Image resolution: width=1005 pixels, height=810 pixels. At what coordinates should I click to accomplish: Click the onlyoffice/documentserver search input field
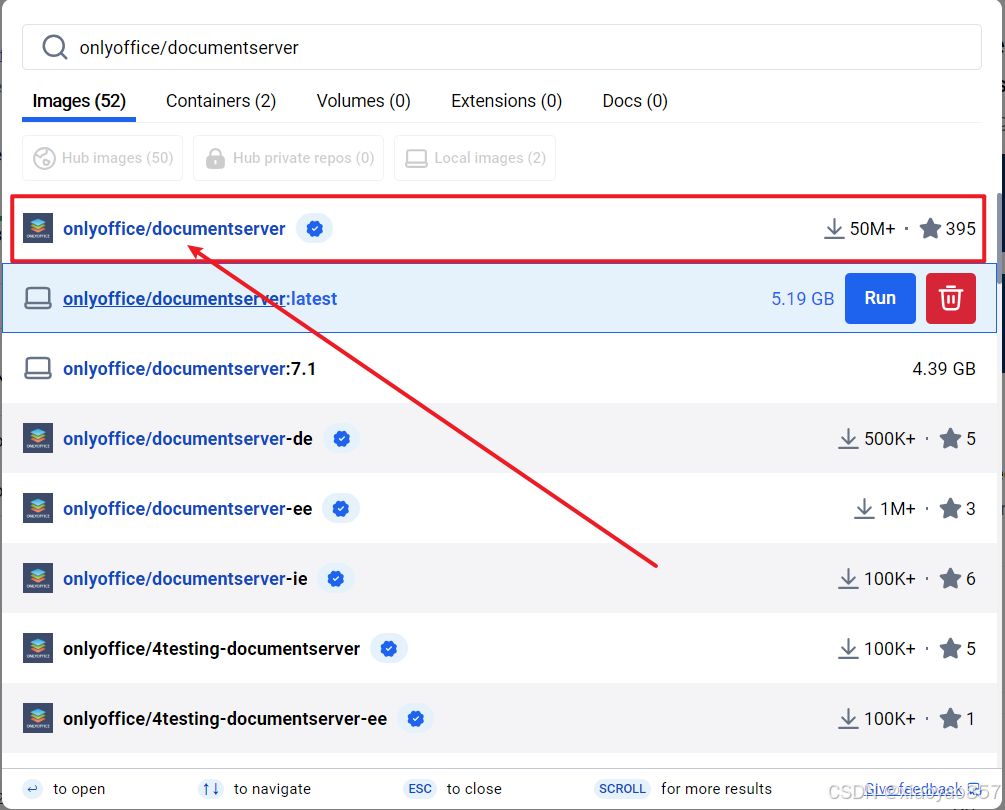[x=501, y=47]
